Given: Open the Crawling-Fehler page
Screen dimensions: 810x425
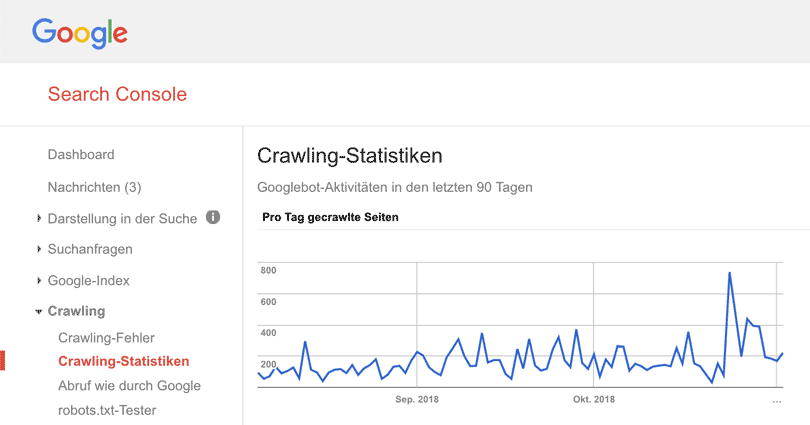Looking at the screenshot, I should (x=106, y=338).
